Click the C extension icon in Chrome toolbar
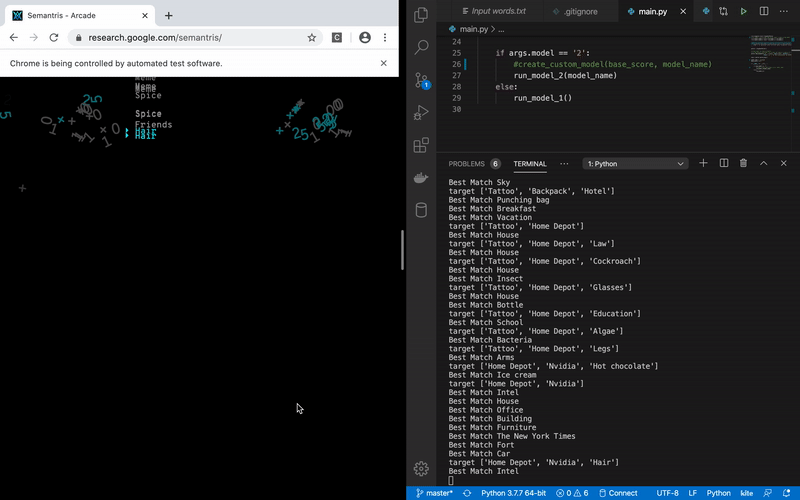Screen dimensions: 800x500 (337, 37)
